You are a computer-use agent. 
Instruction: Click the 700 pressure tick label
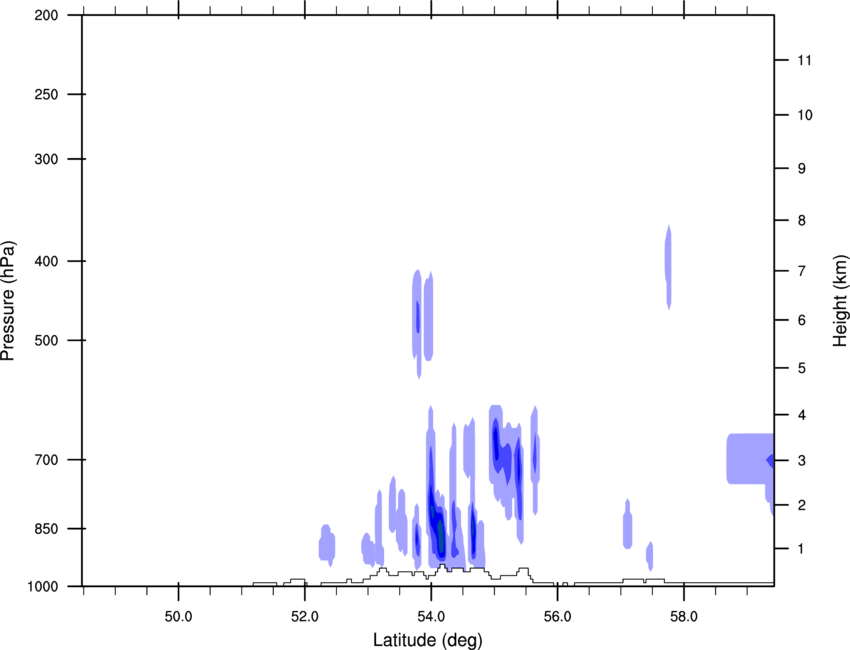pos(46,460)
